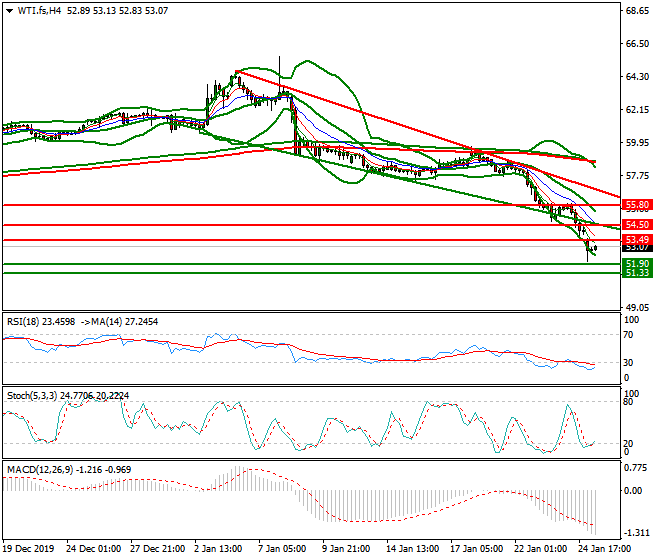Select the 53.49 red price level label
660x560 pixels.
(x=637, y=240)
